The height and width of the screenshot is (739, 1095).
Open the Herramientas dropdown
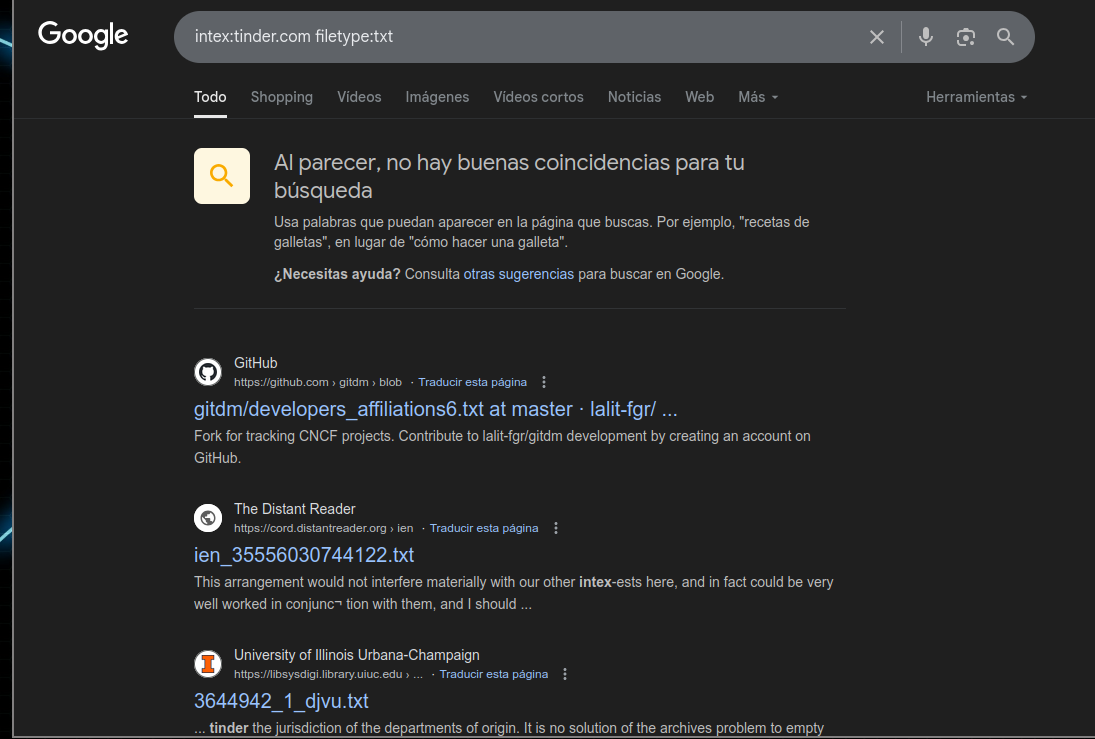click(x=976, y=97)
